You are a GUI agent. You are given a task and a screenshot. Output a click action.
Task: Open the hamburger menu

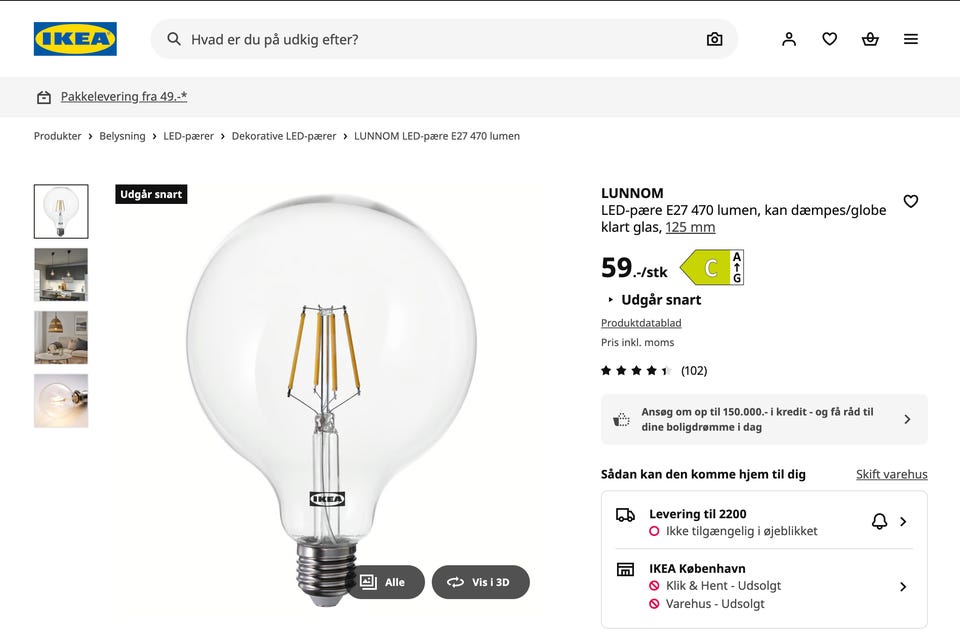[x=911, y=39]
